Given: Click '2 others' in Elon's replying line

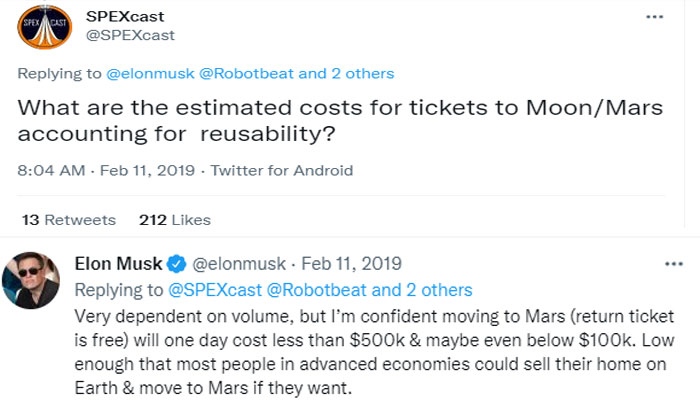Looking at the screenshot, I should point(437,289).
